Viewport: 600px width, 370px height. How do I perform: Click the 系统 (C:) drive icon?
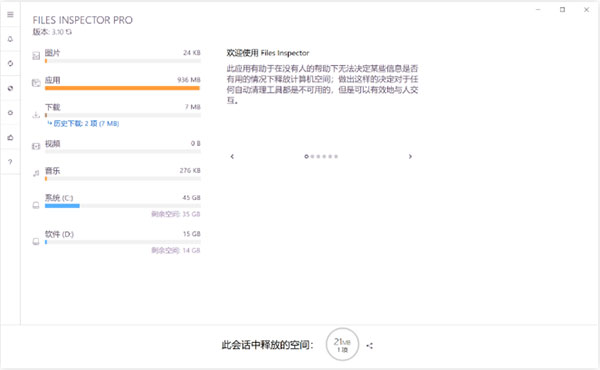[x=36, y=205]
